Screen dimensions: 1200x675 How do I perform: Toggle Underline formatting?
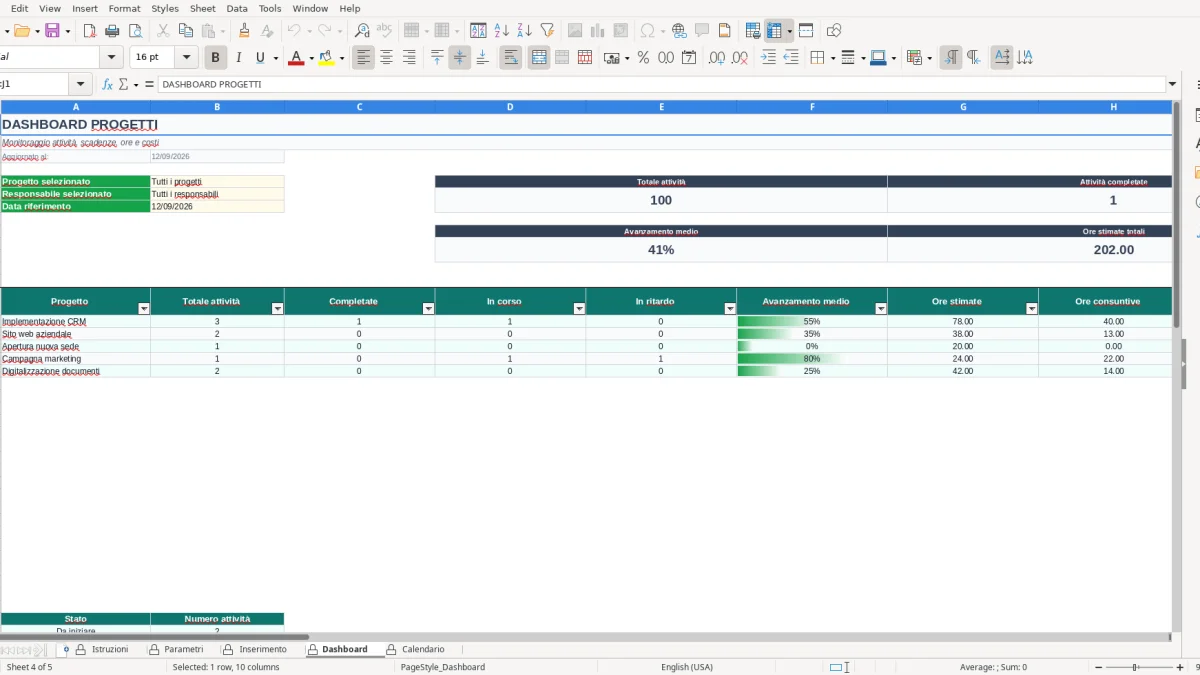(x=261, y=58)
